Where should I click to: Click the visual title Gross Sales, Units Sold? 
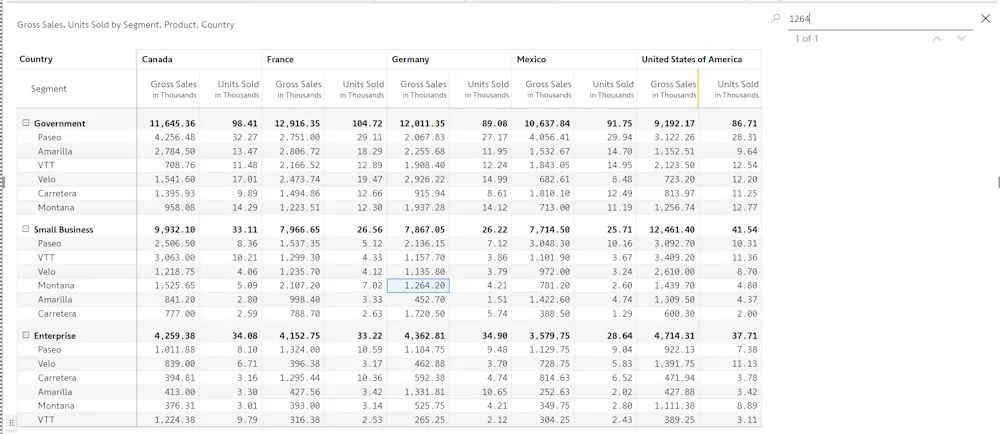pos(126,25)
